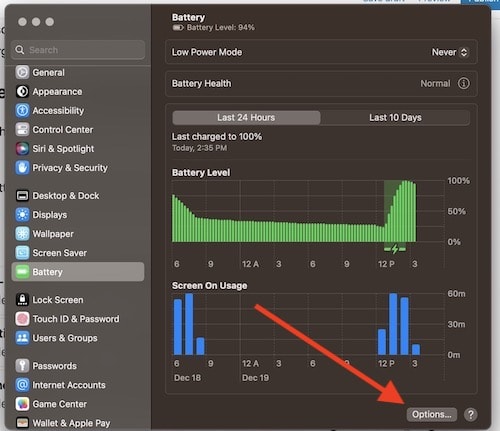Open Privacy & Security hand icon
500x431 pixels.
coord(22,168)
